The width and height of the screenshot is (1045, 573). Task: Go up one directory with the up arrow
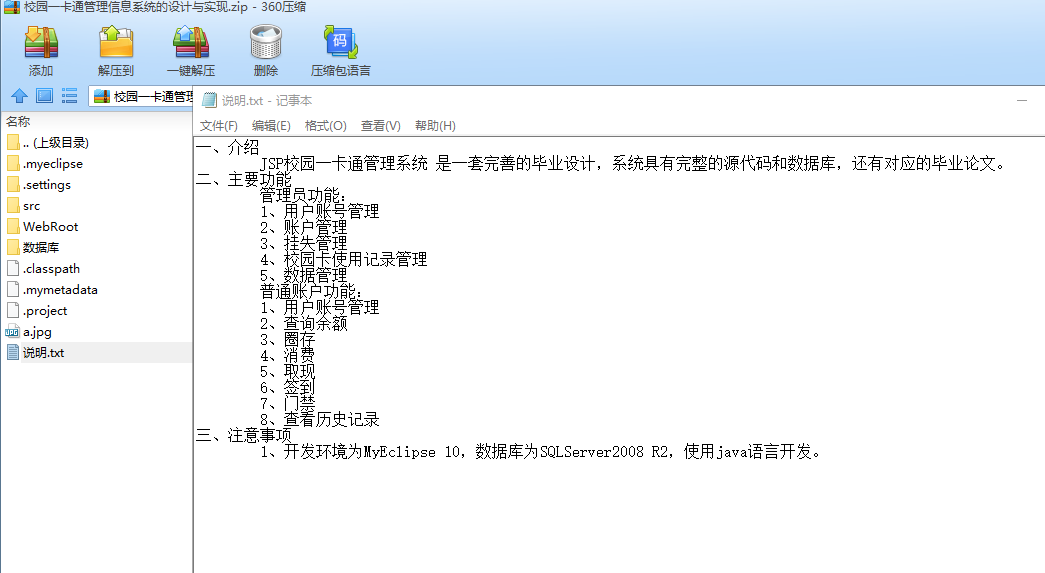[19, 96]
